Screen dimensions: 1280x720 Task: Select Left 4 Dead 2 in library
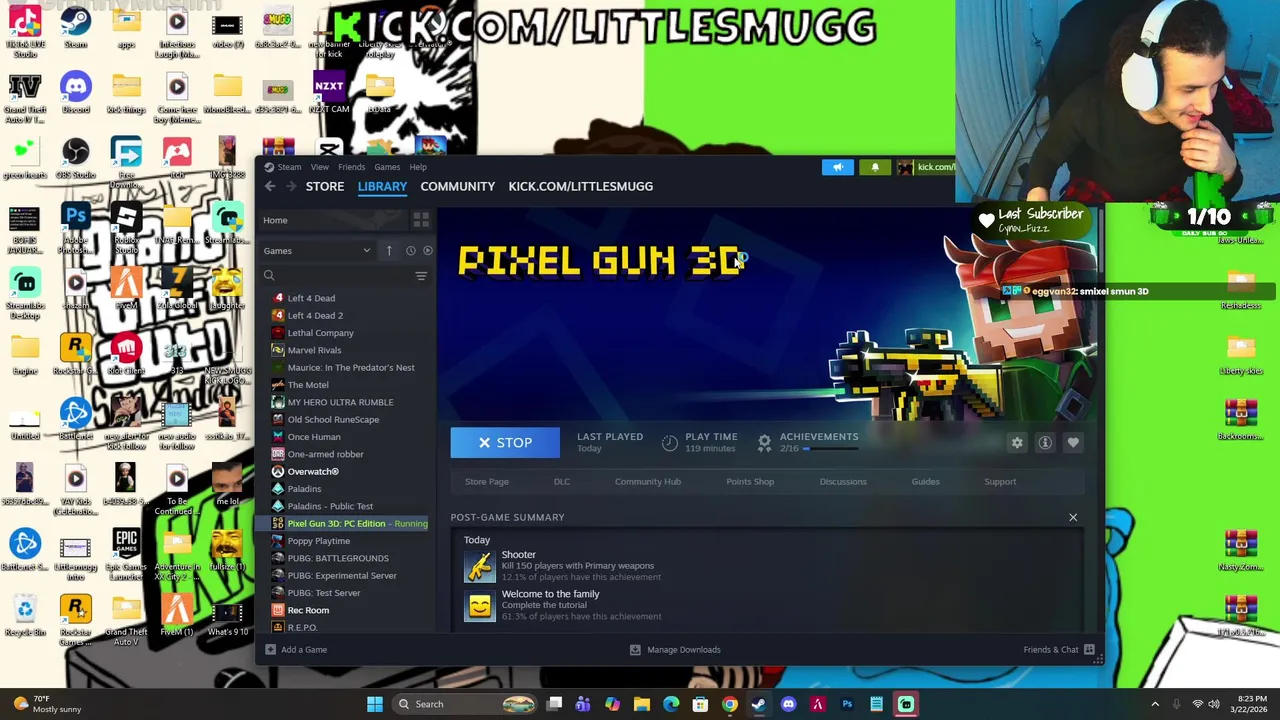315,316
